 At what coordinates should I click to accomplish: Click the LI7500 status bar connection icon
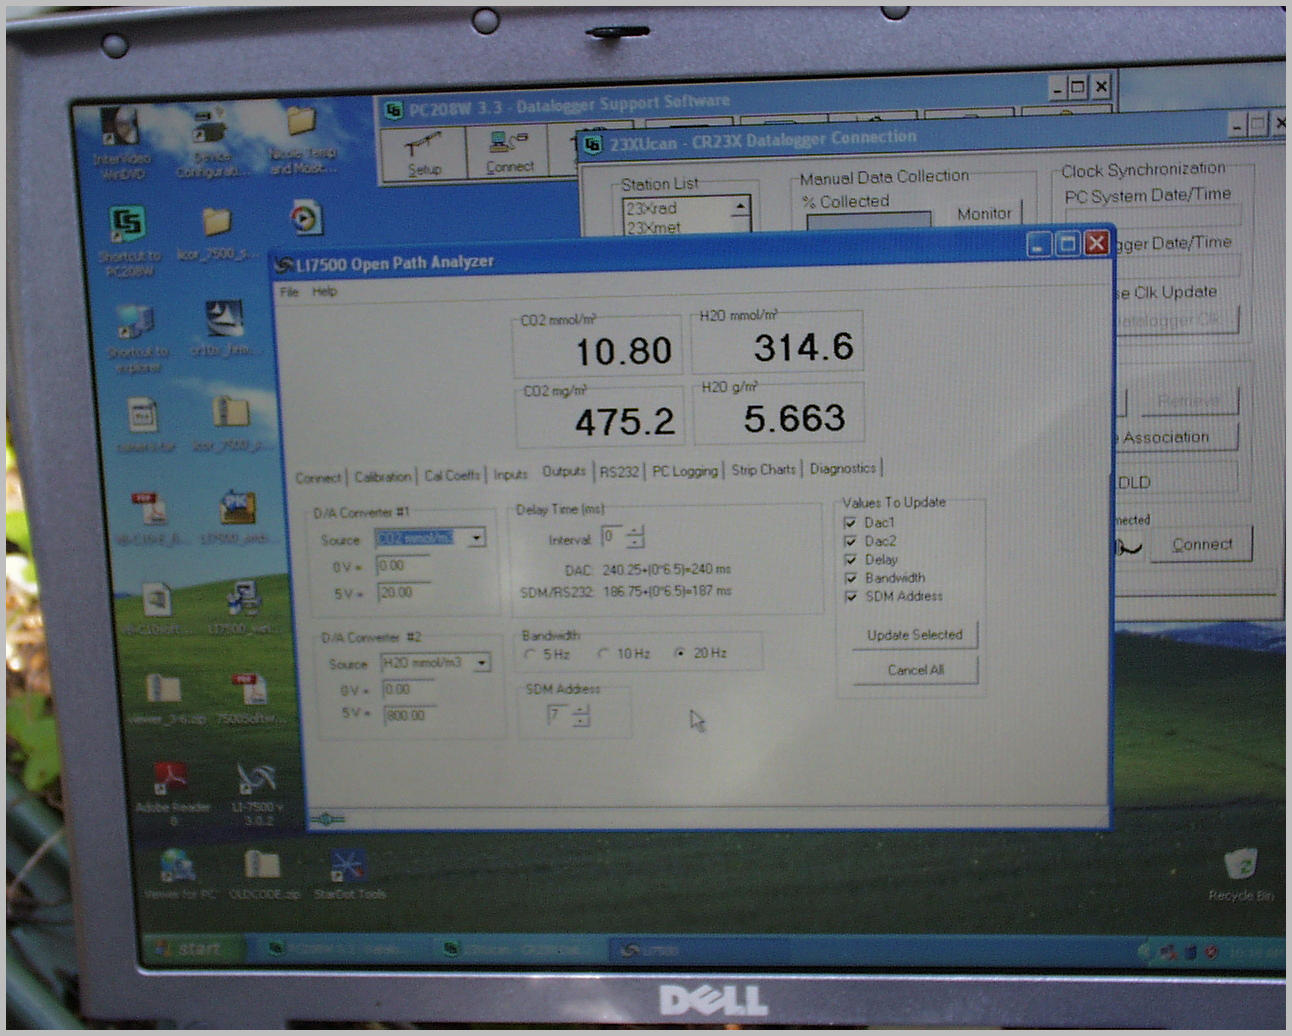coord(327,819)
